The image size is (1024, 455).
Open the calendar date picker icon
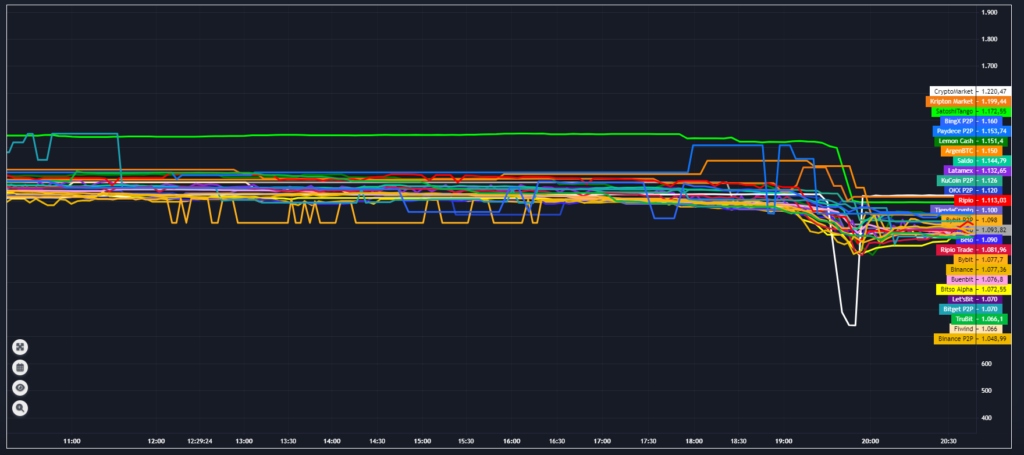coord(20,367)
